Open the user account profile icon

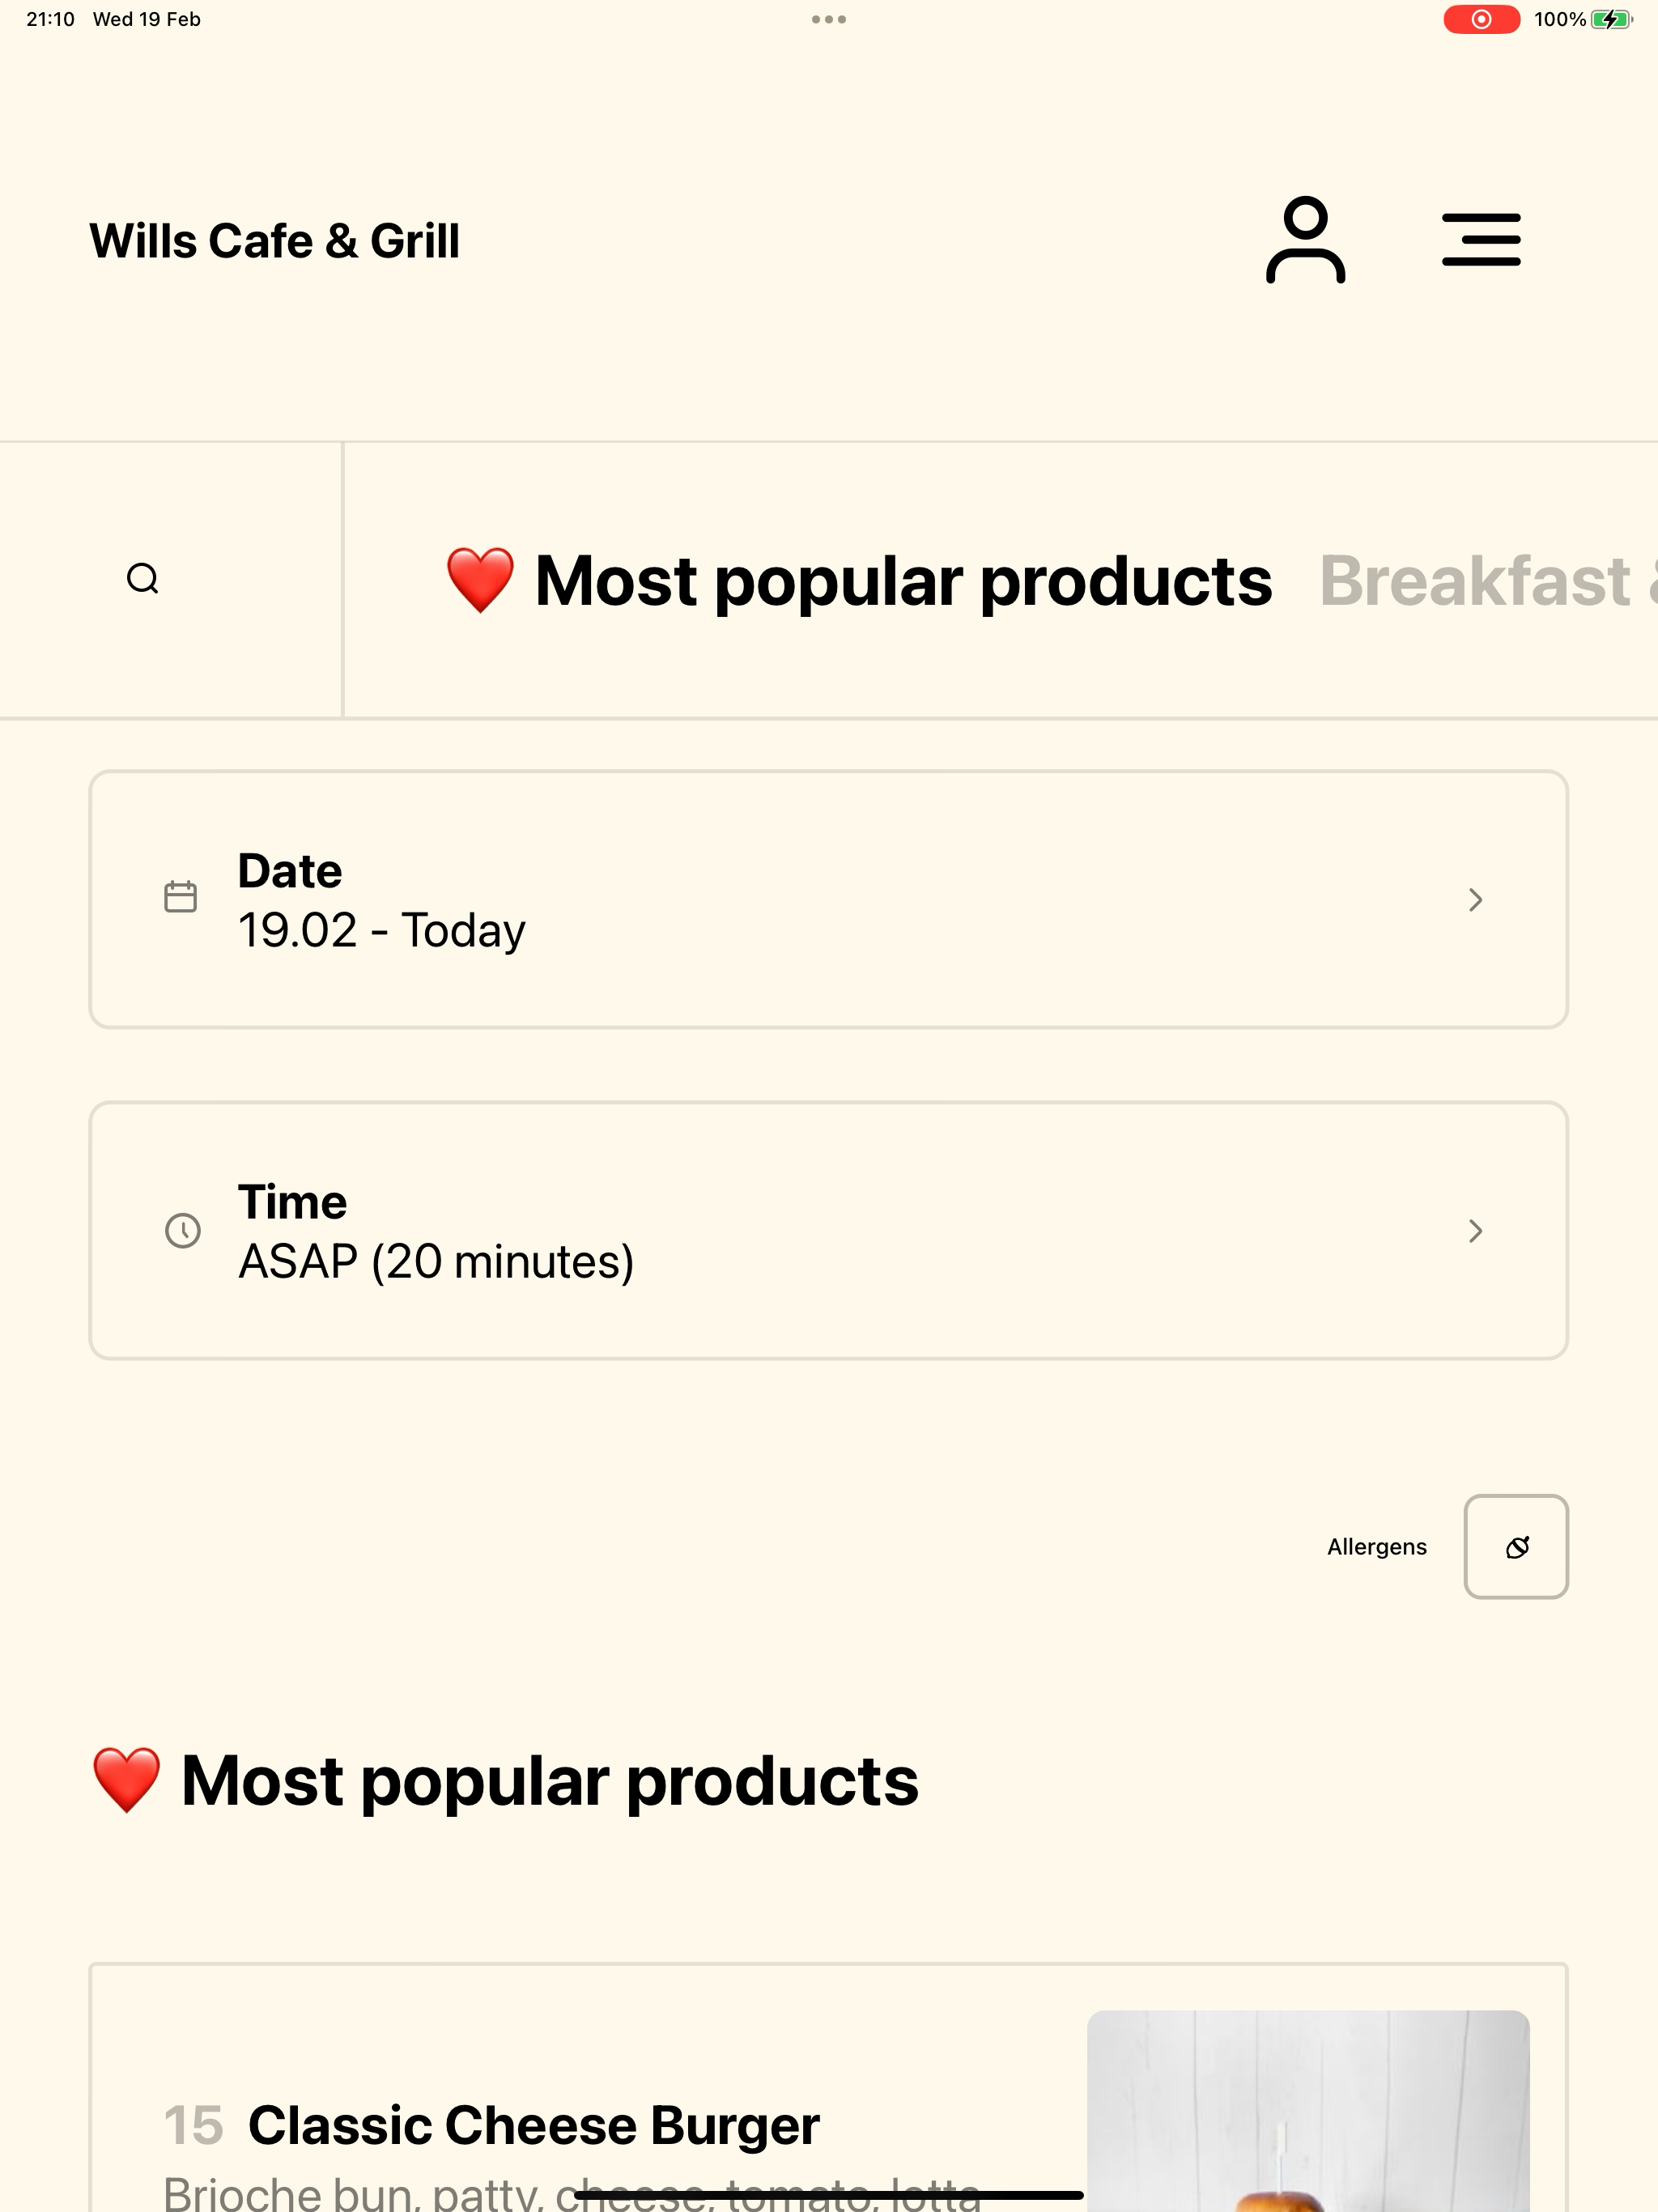[1305, 240]
